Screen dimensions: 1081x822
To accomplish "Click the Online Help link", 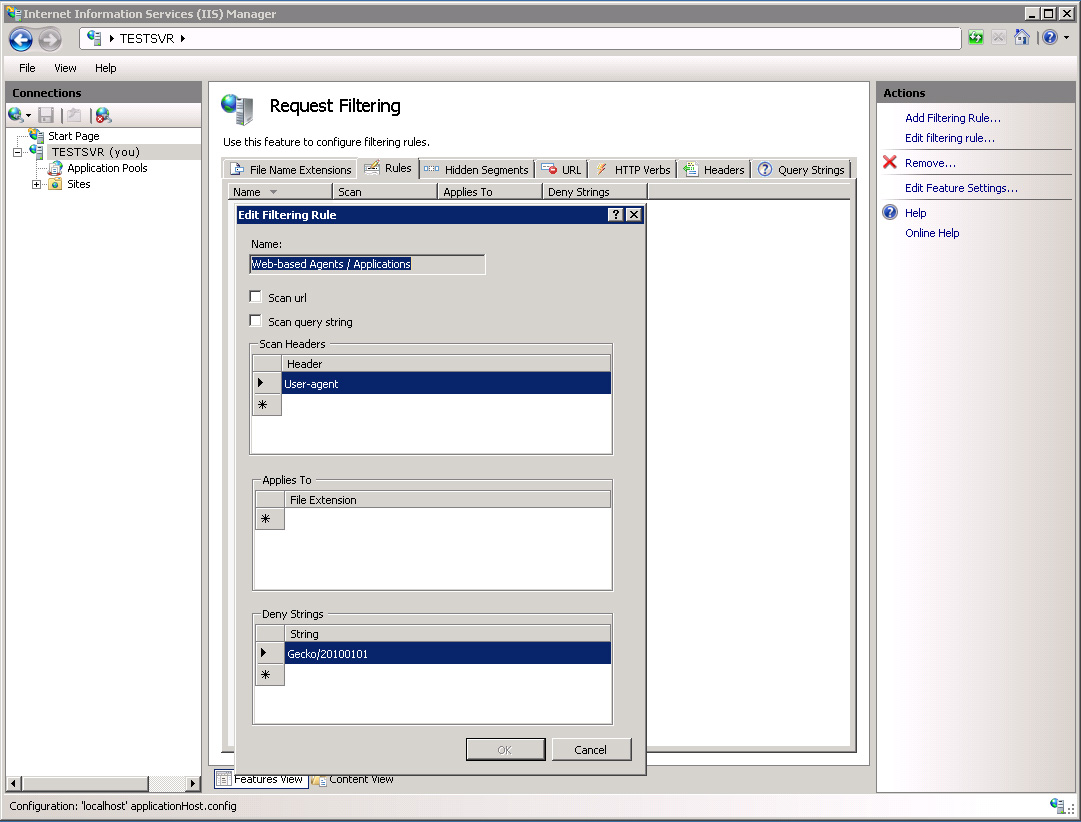I will pyautogui.click(x=932, y=233).
